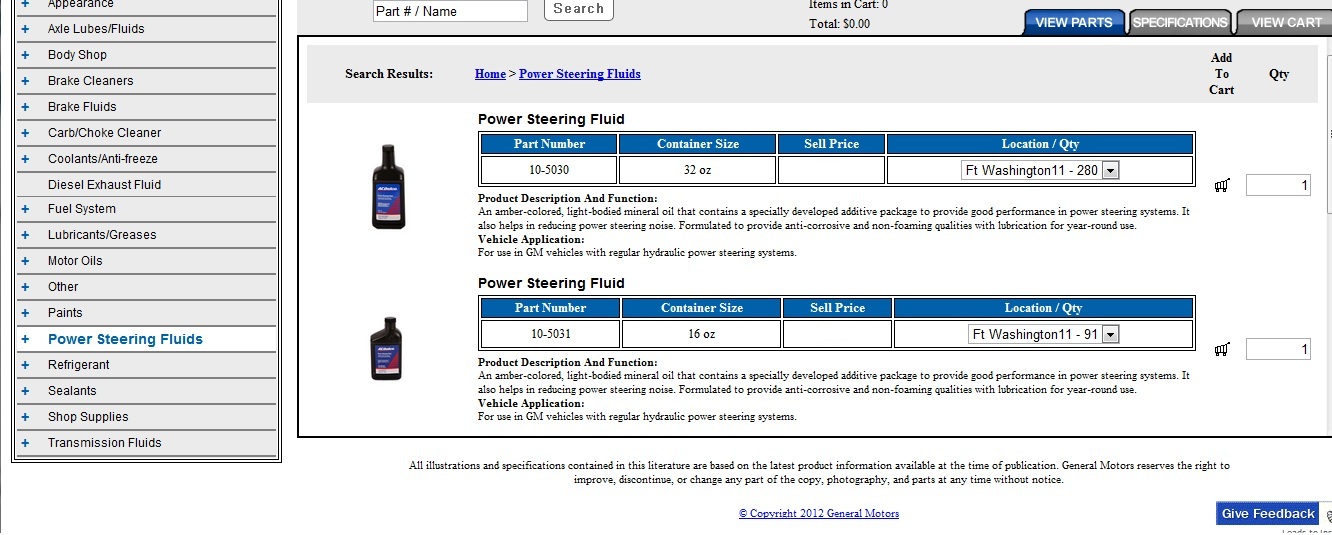Follow the Home breadcrumb link
This screenshot has width=1332, height=535.
click(x=490, y=74)
